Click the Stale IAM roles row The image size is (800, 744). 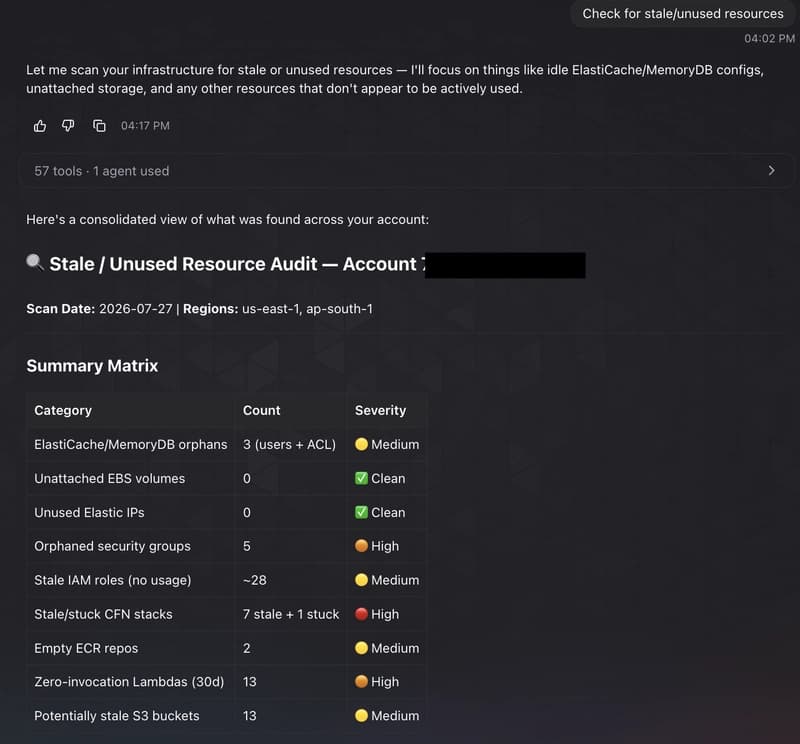click(227, 580)
